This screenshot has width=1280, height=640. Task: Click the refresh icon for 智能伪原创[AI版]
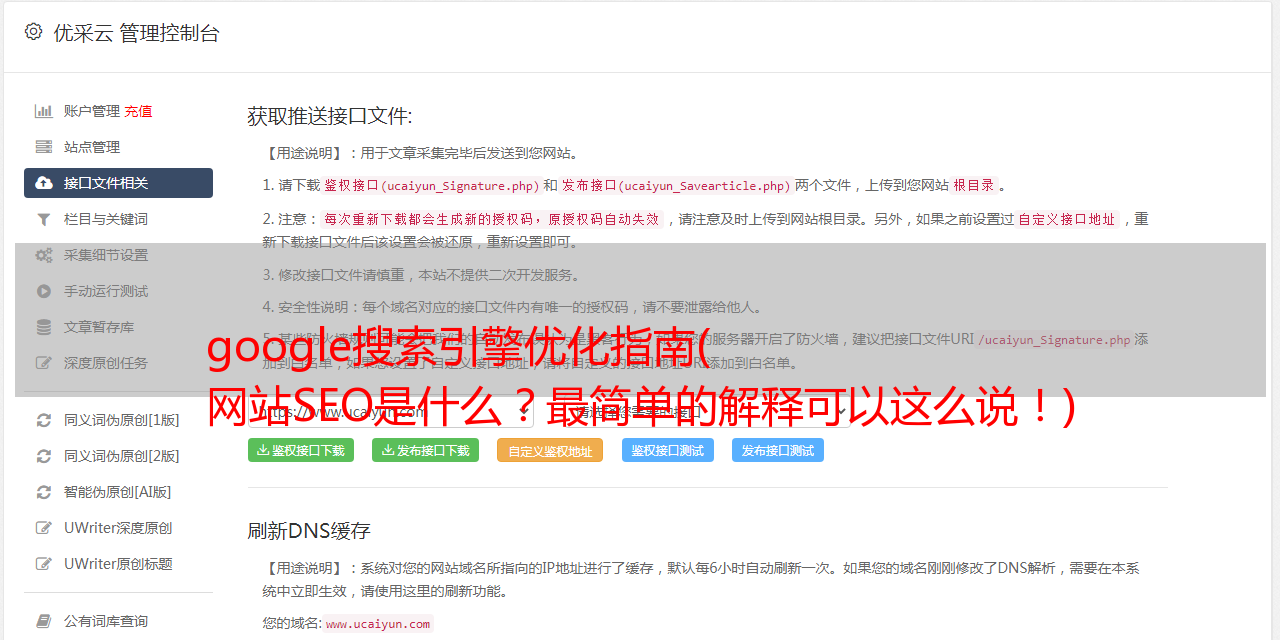pos(44,492)
